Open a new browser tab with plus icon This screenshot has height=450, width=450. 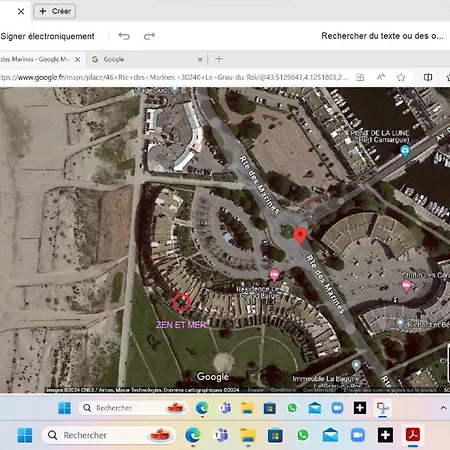click(219, 59)
